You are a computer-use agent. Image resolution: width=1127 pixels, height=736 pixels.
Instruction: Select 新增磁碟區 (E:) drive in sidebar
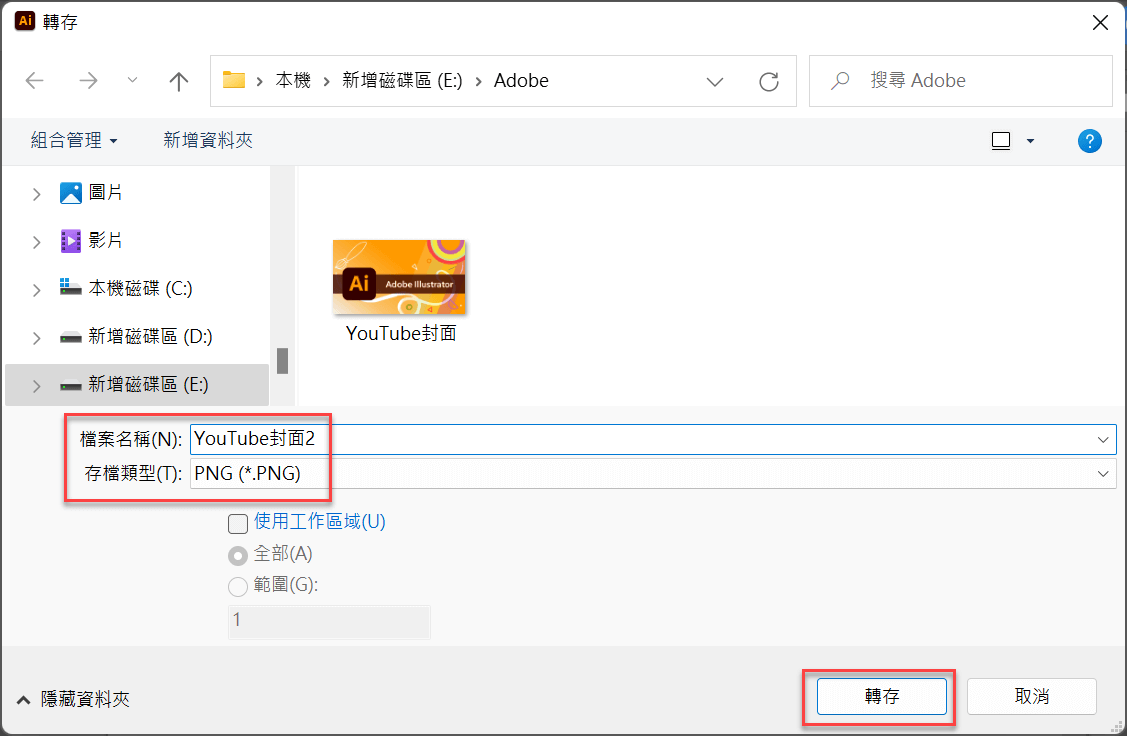[x=148, y=385]
